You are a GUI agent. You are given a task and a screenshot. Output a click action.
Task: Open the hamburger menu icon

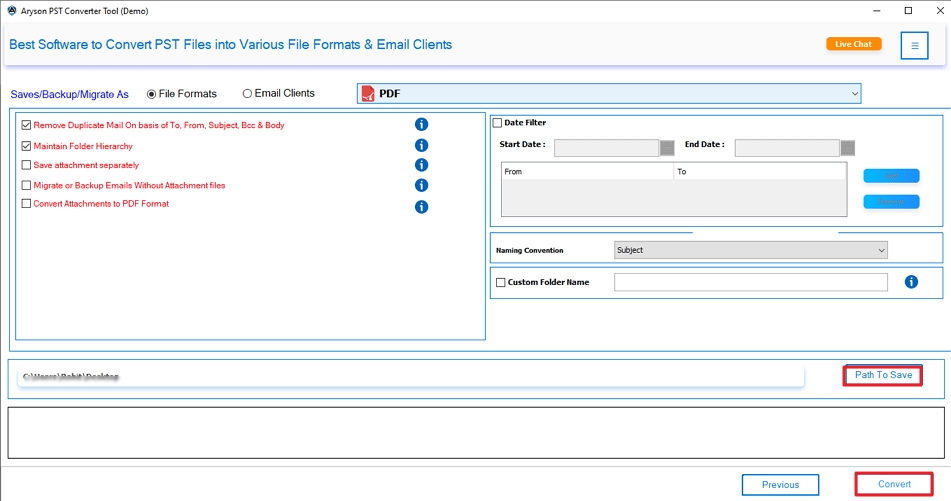pos(914,45)
